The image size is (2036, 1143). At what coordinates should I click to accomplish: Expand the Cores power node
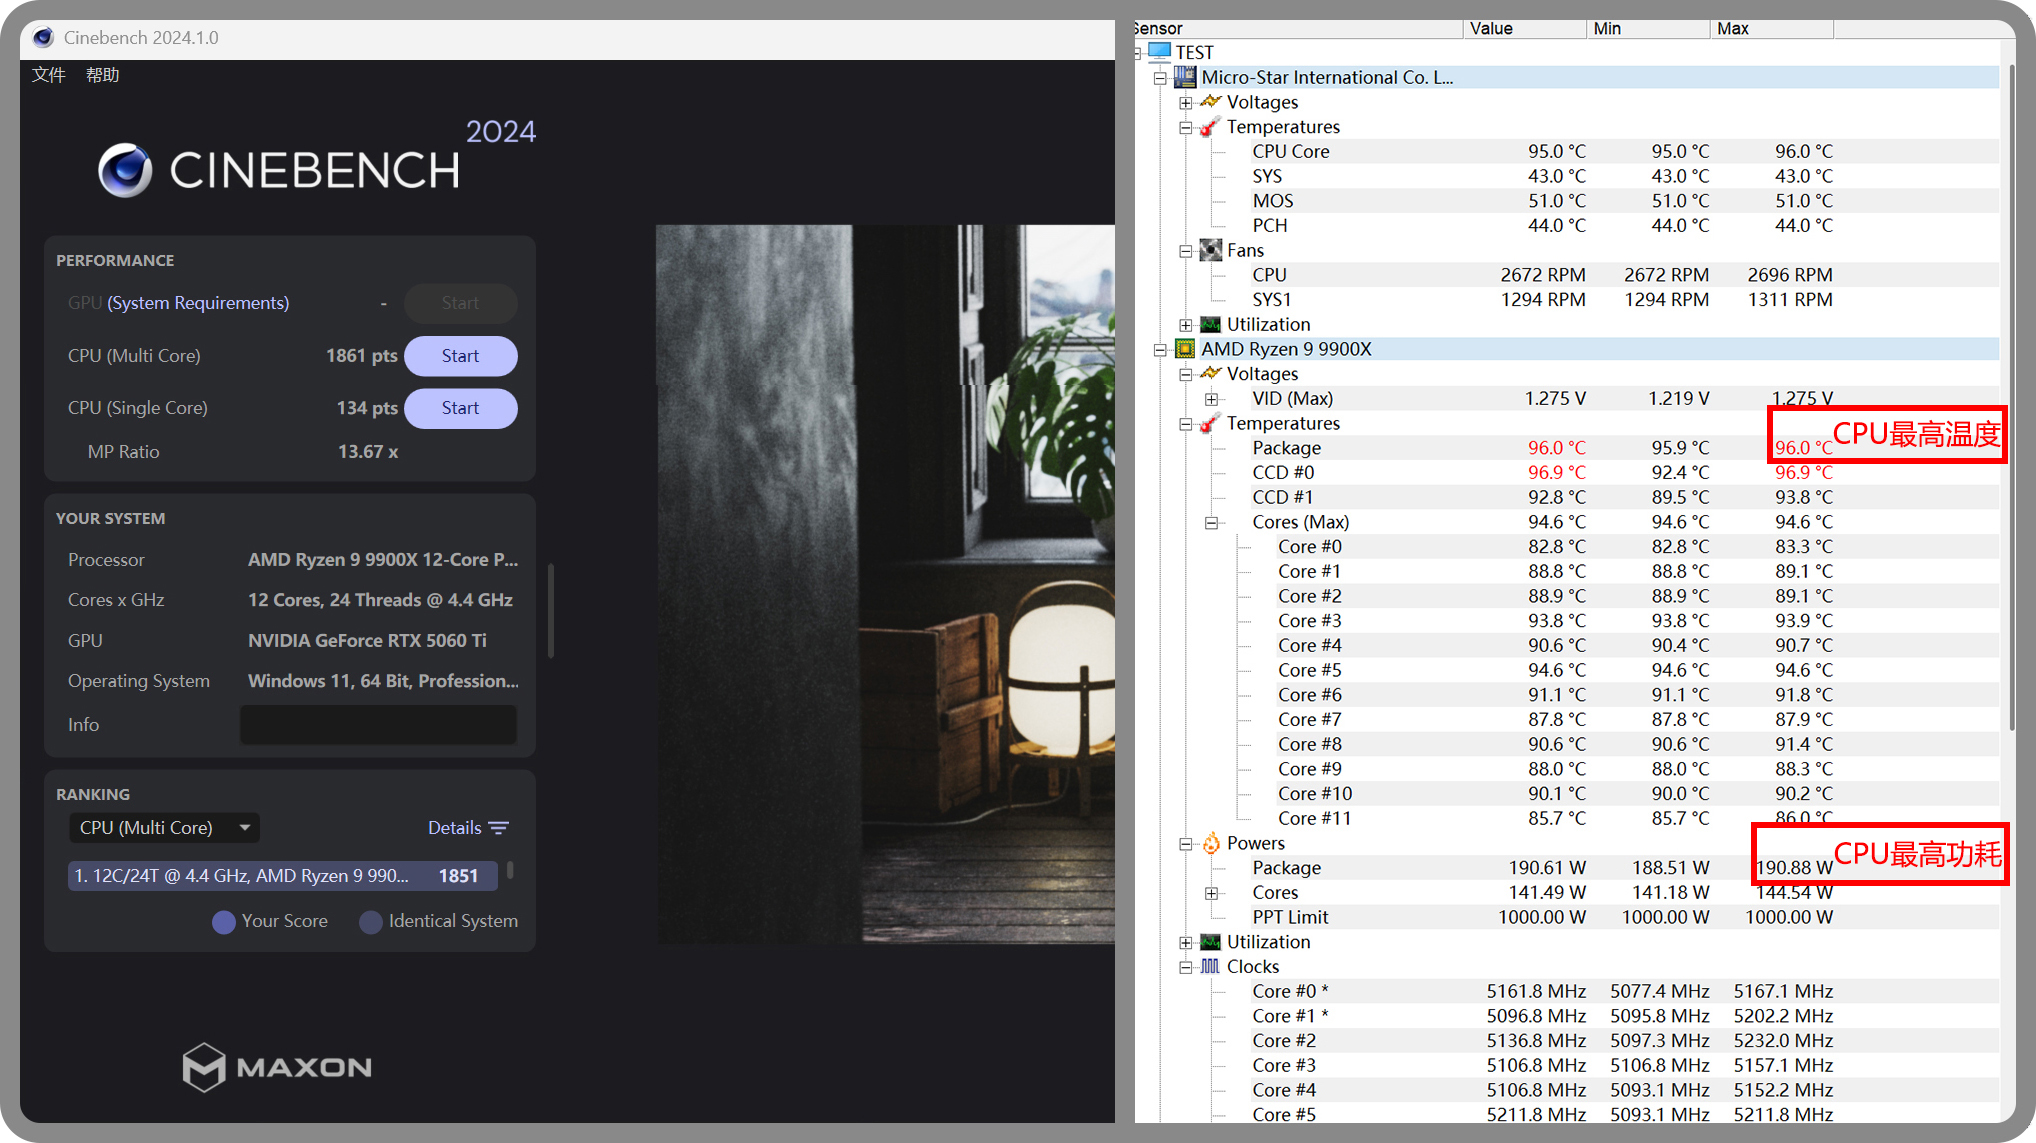(1211, 893)
